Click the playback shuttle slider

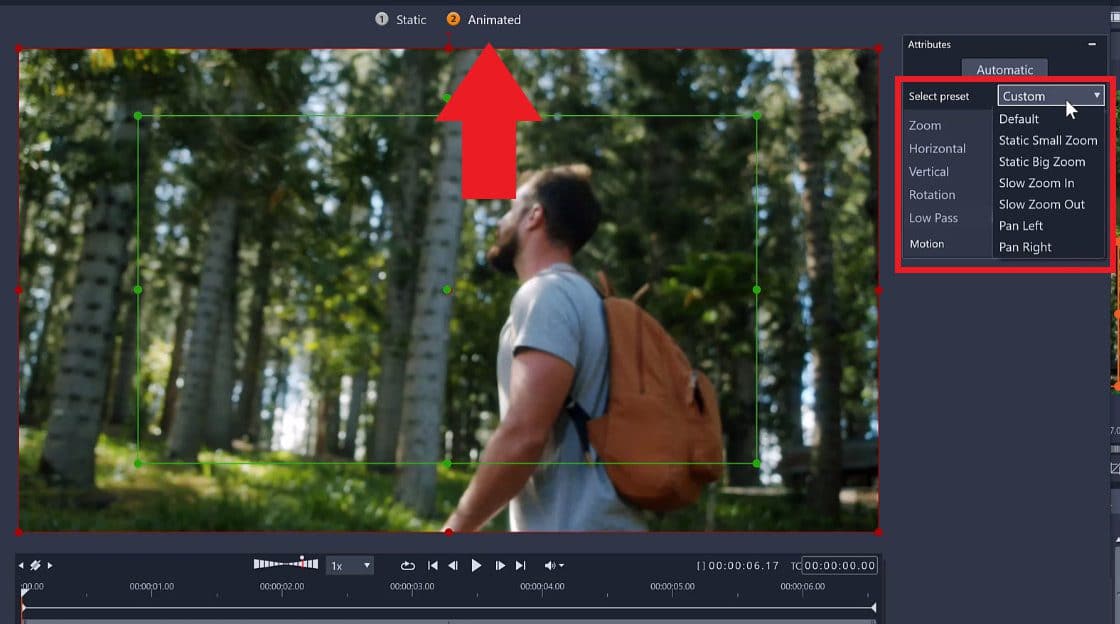(291, 563)
